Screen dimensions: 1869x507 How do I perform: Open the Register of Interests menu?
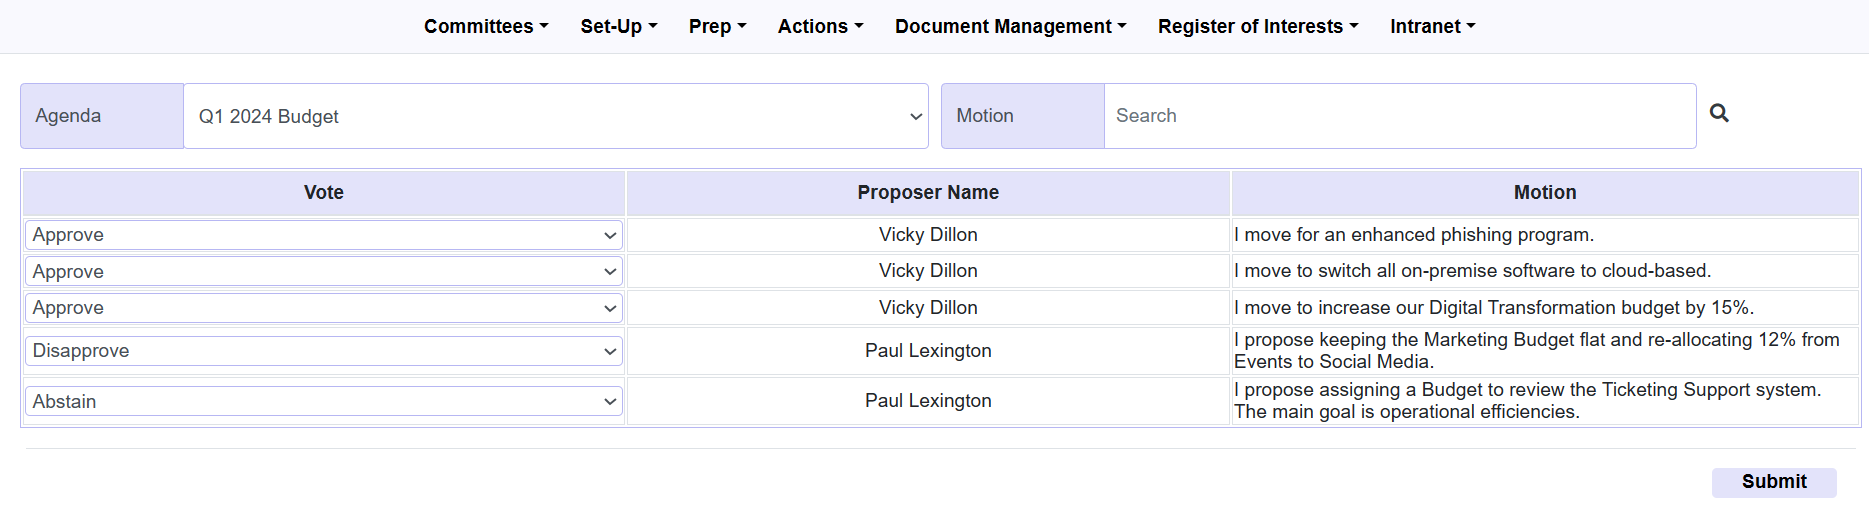[x=1258, y=26]
